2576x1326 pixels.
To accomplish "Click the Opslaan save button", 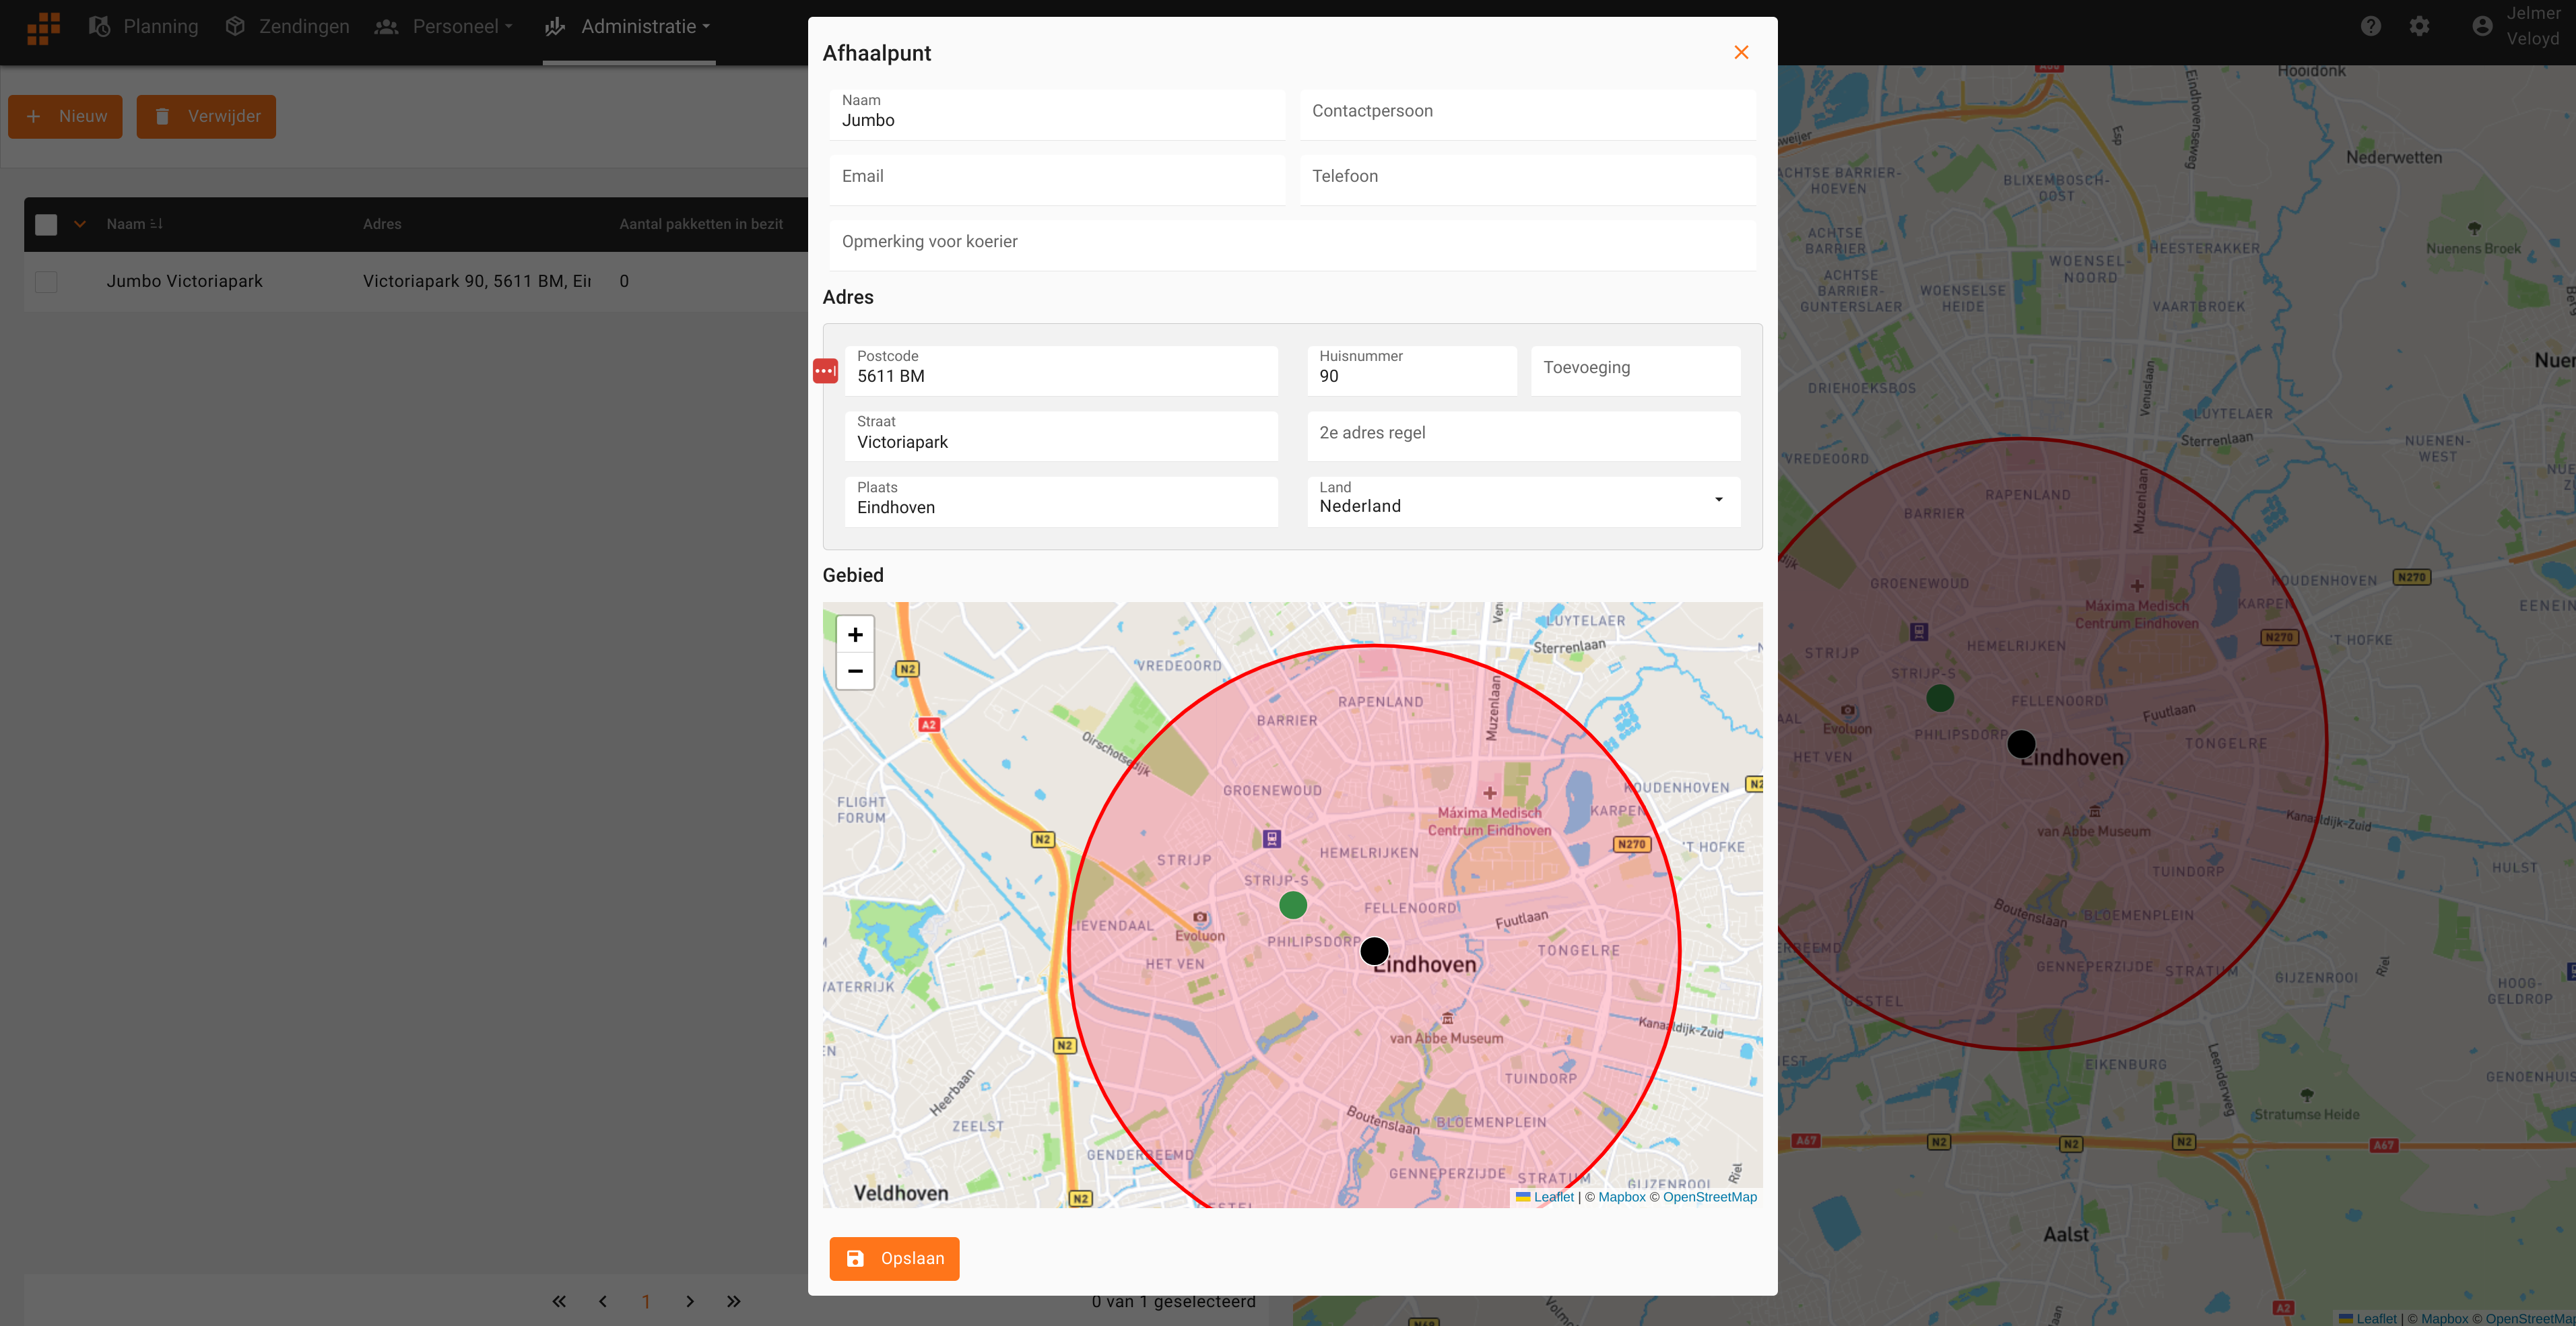I will click(x=894, y=1258).
